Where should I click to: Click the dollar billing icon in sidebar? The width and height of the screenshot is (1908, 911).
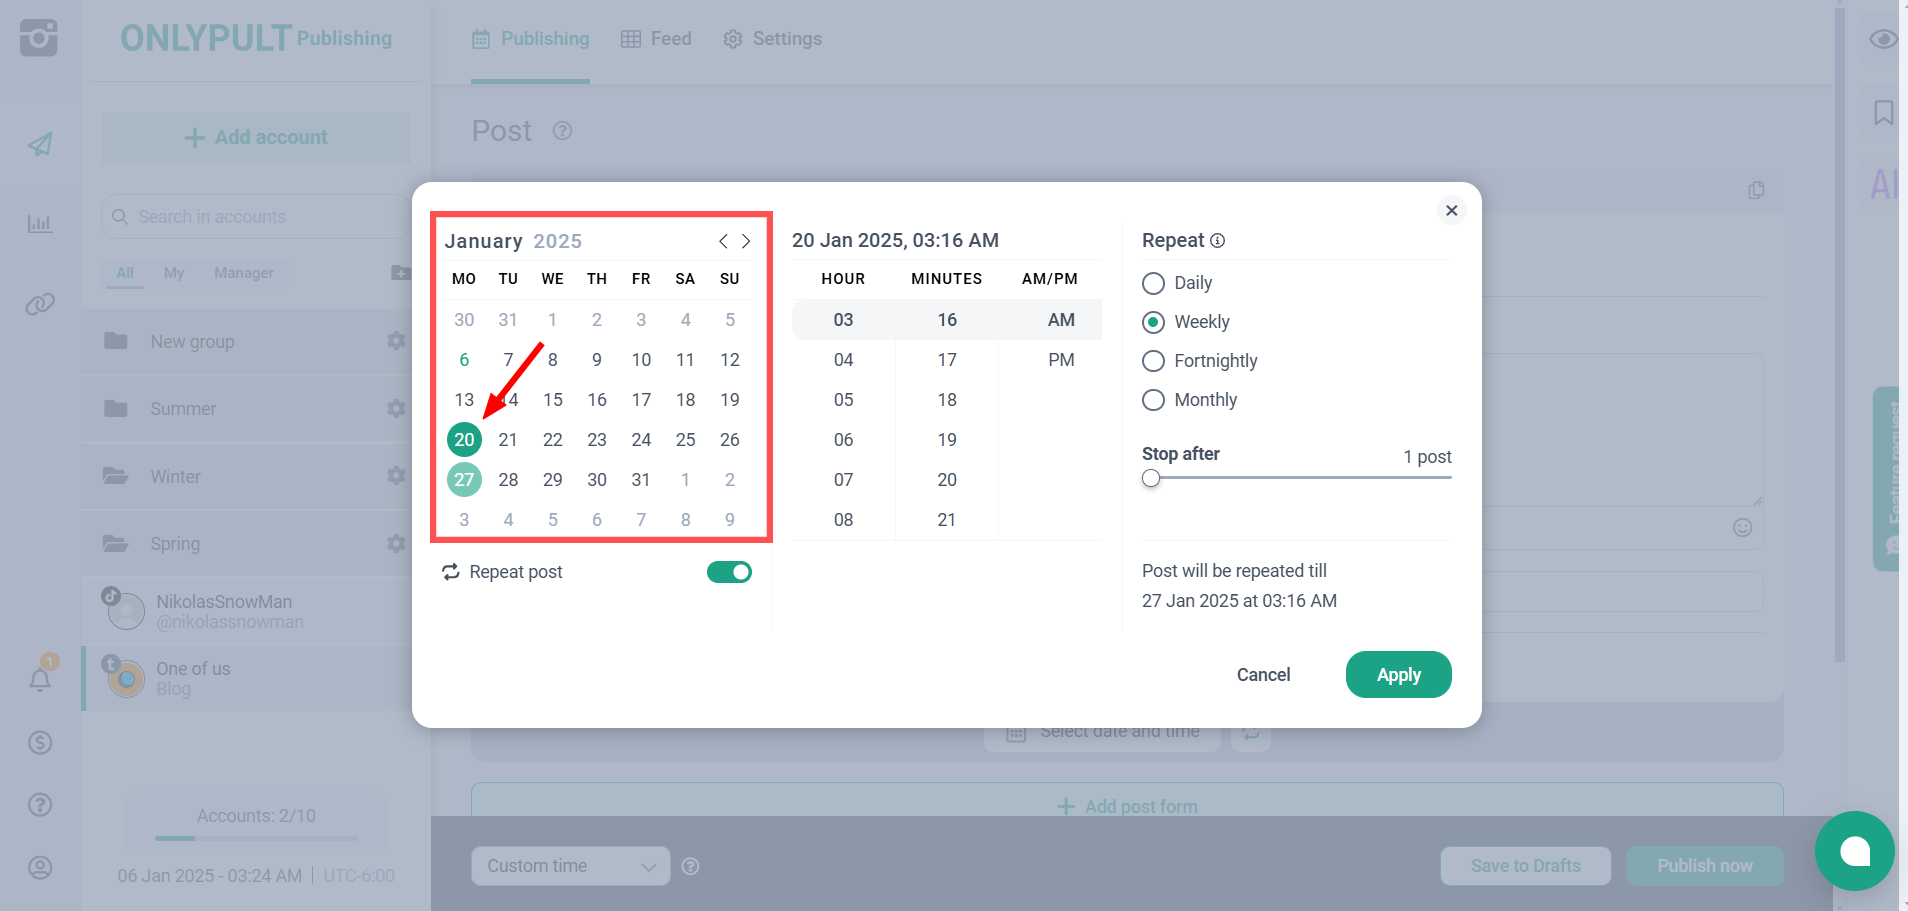(x=40, y=743)
